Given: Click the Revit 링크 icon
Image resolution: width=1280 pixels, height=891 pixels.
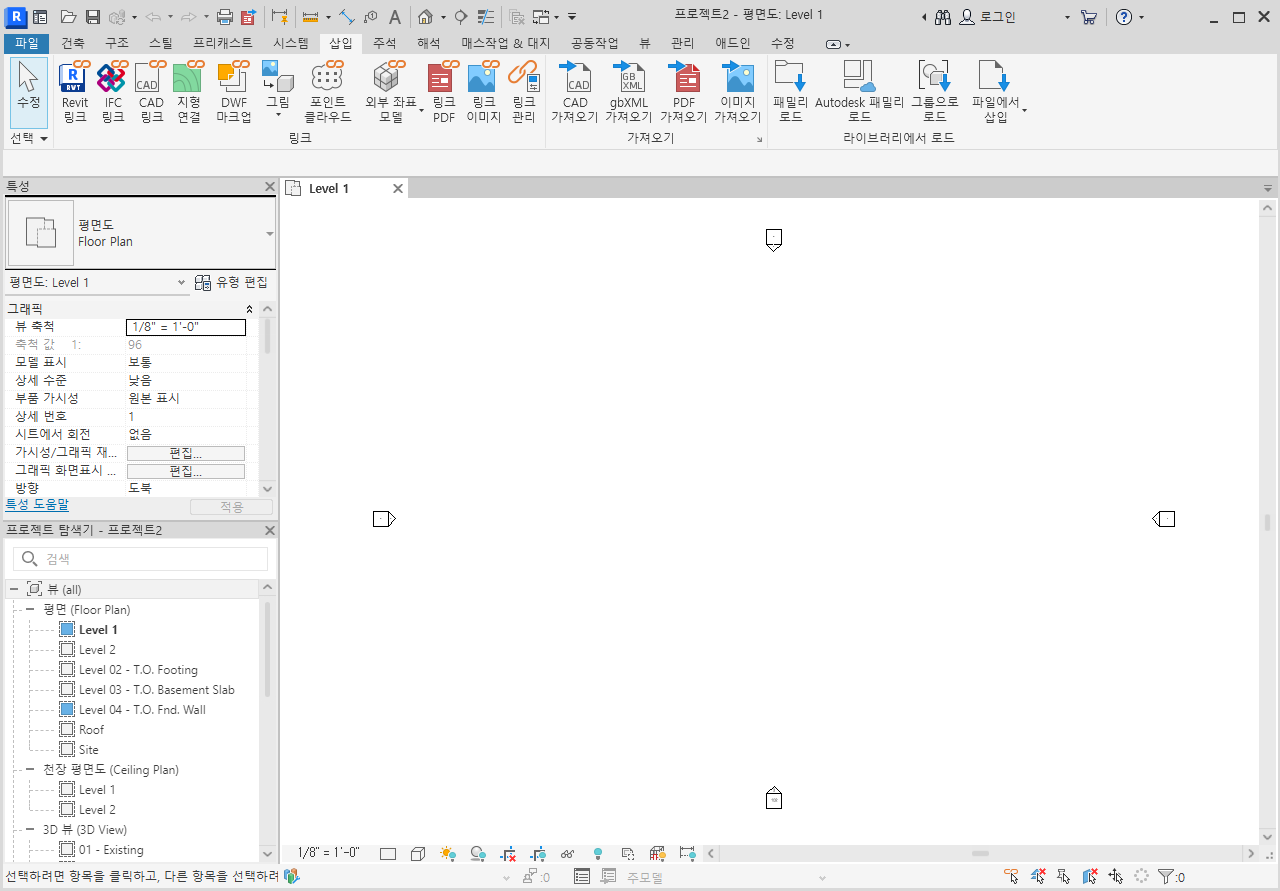Looking at the screenshot, I should pyautogui.click(x=75, y=92).
